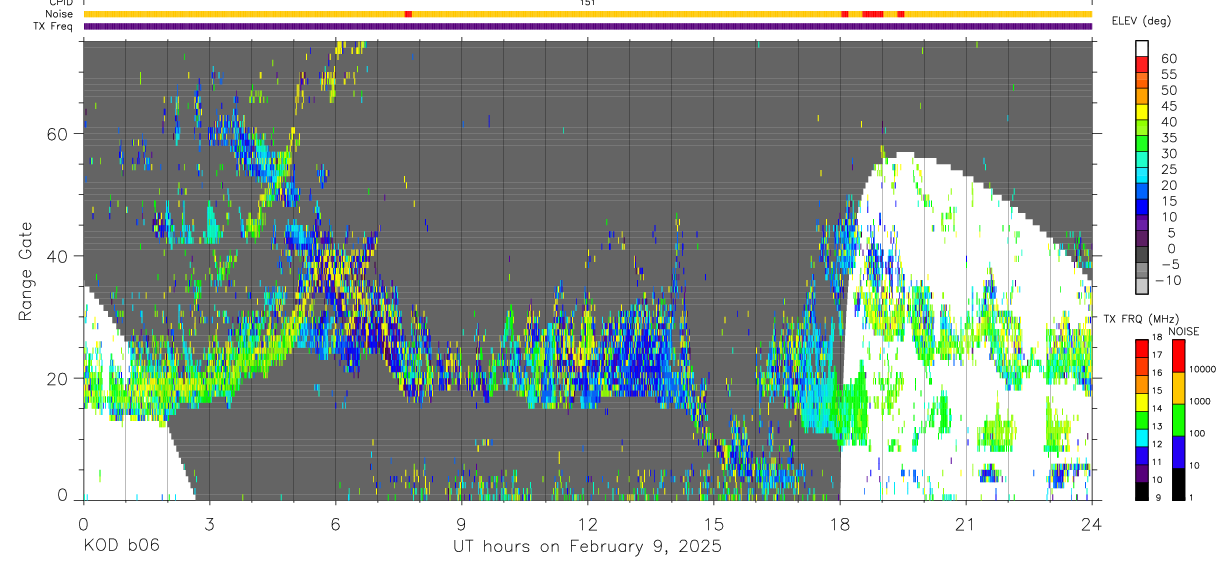Click the 'TX Freq' row label at top left
This screenshot has width=1228, height=567.
pos(54,26)
